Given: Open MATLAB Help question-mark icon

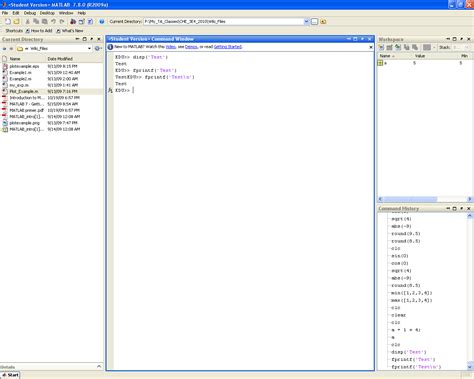Looking at the screenshot, I should (x=102, y=21).
